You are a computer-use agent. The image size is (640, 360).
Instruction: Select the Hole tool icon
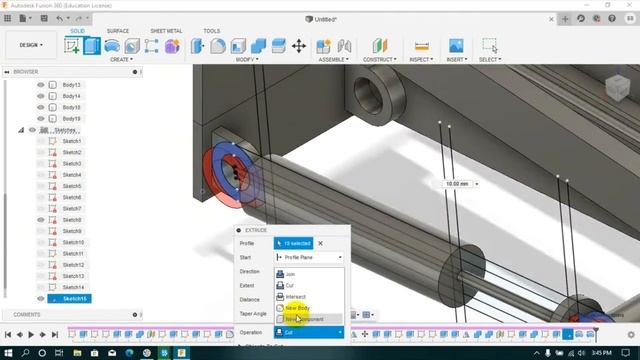(x=132, y=46)
